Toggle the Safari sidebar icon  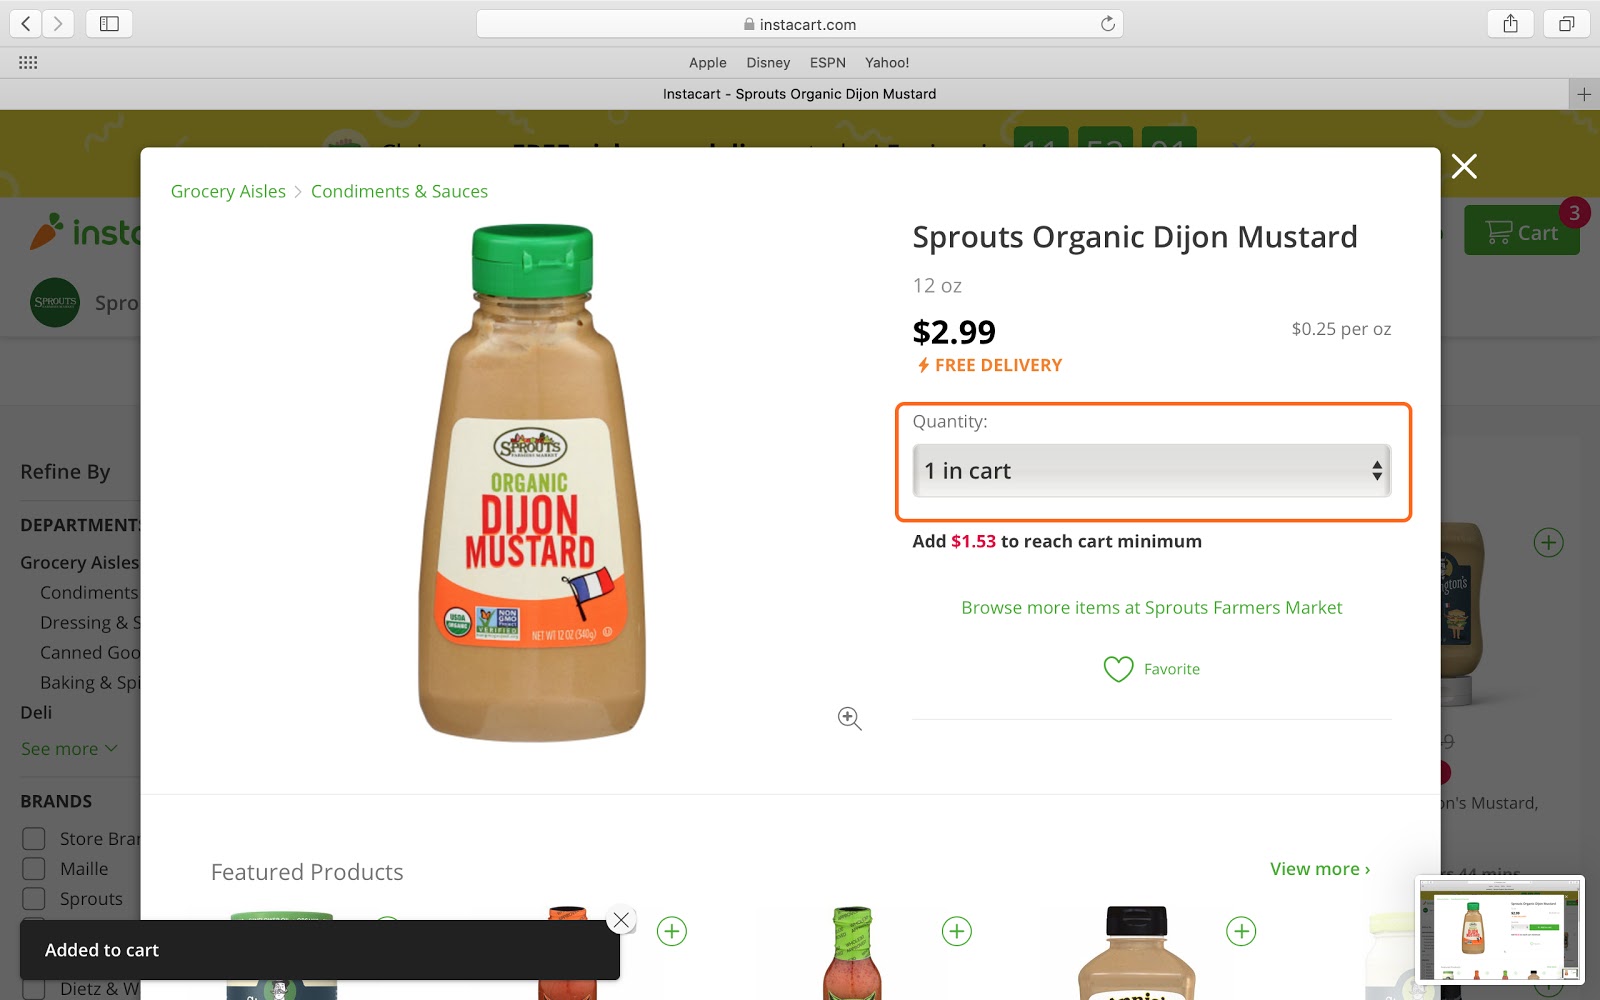pos(109,24)
